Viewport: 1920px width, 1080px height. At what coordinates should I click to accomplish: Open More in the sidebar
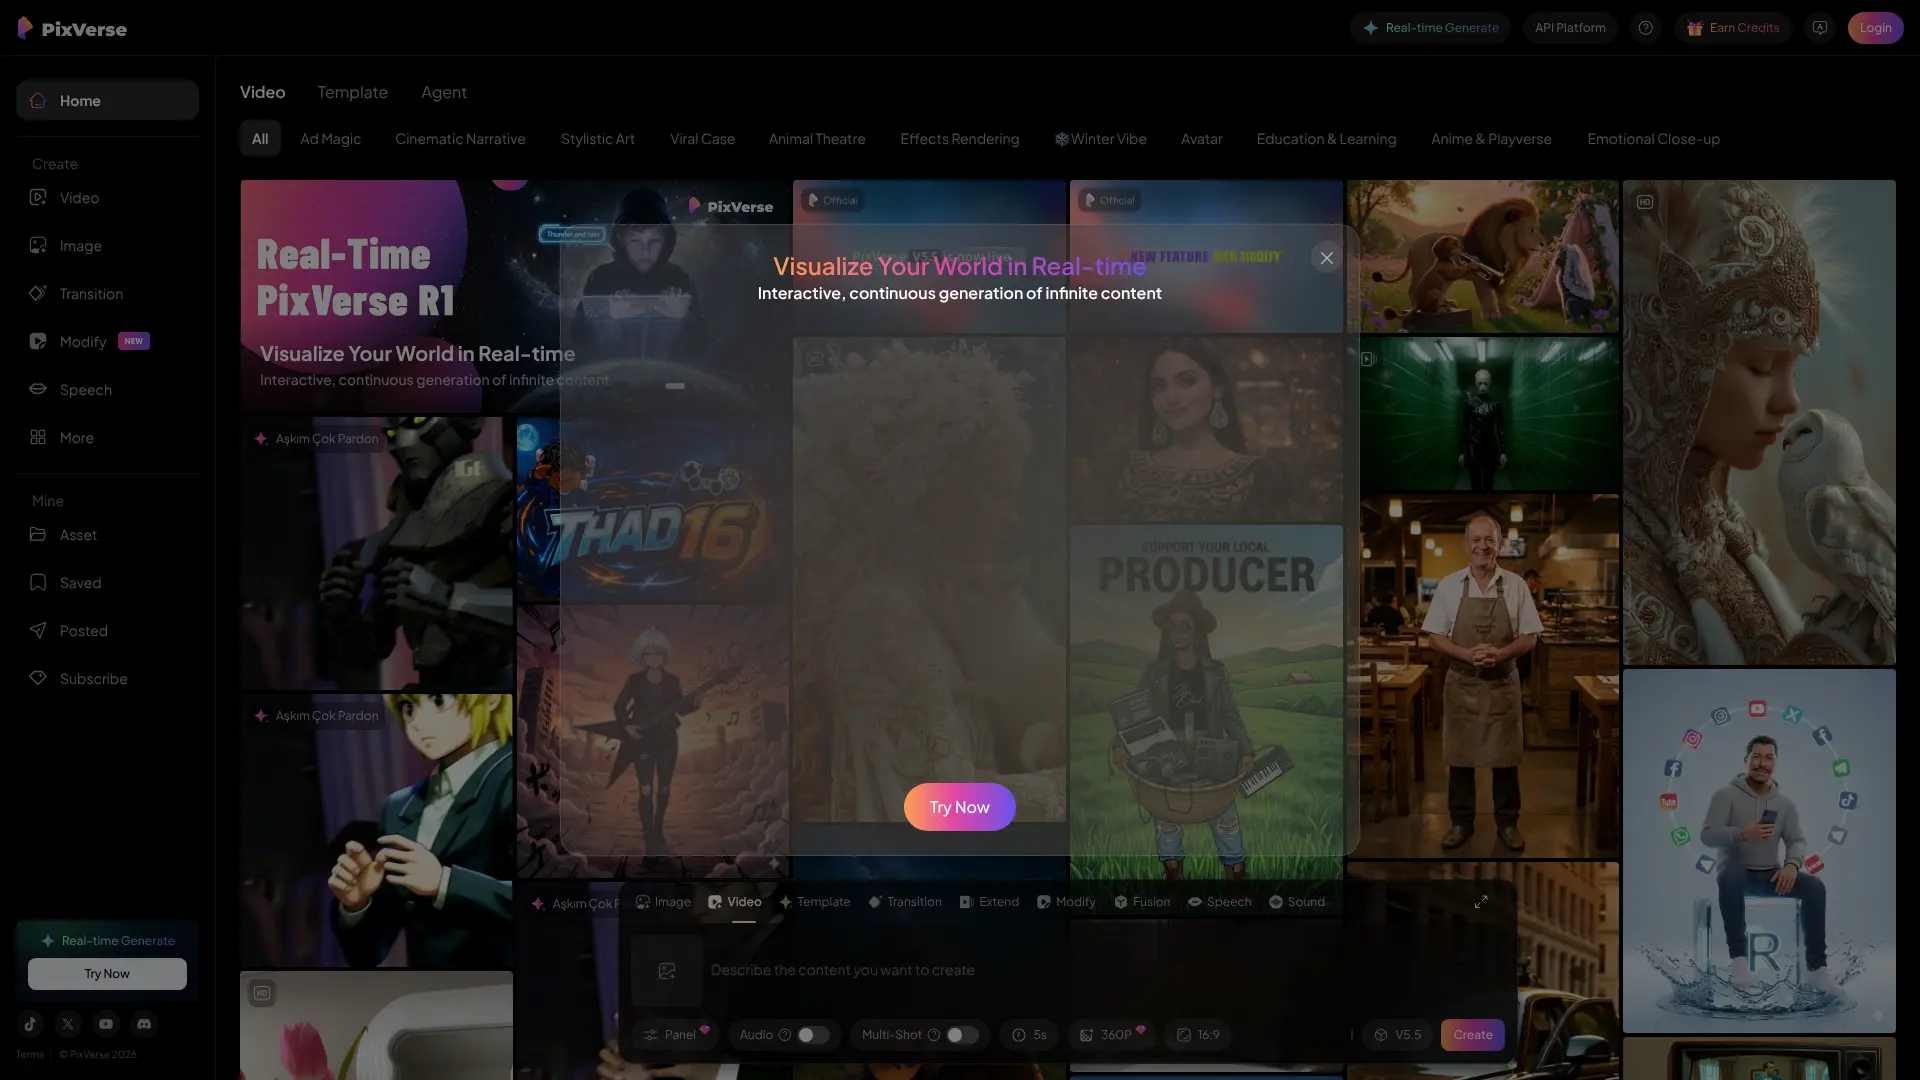107,438
